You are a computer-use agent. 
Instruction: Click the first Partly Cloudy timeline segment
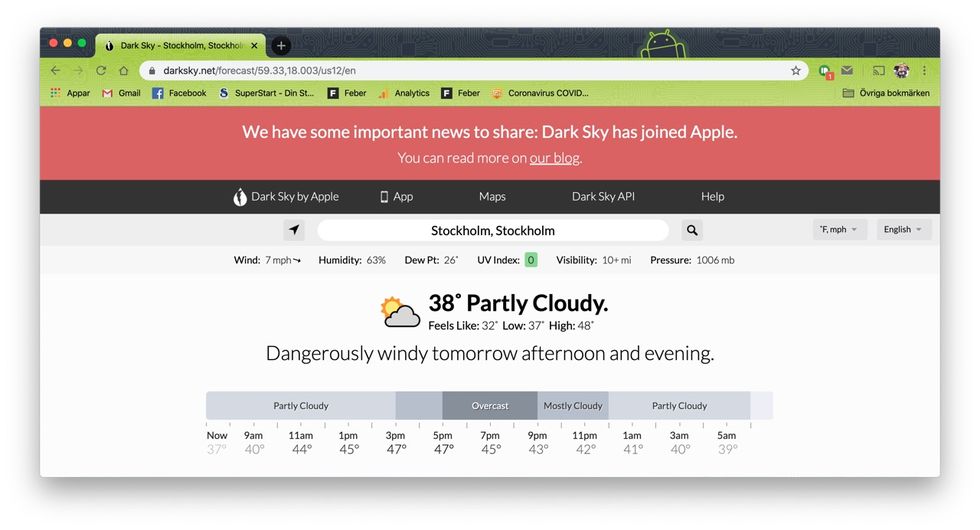[x=301, y=406]
